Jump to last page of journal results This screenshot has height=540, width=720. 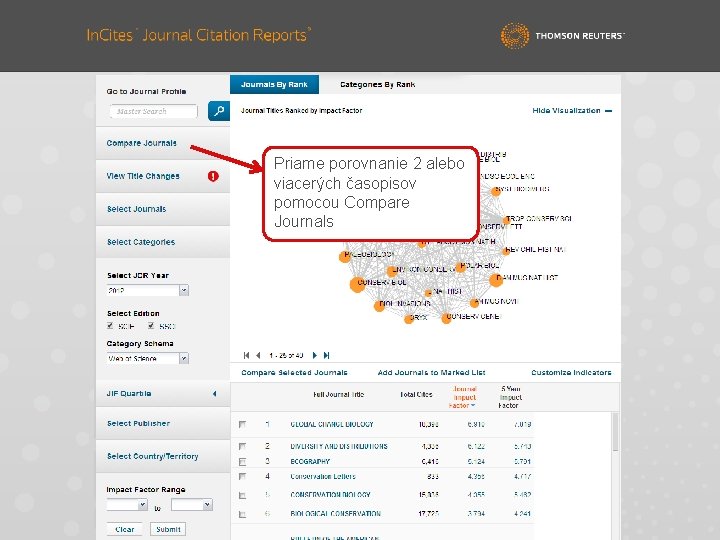[326, 355]
